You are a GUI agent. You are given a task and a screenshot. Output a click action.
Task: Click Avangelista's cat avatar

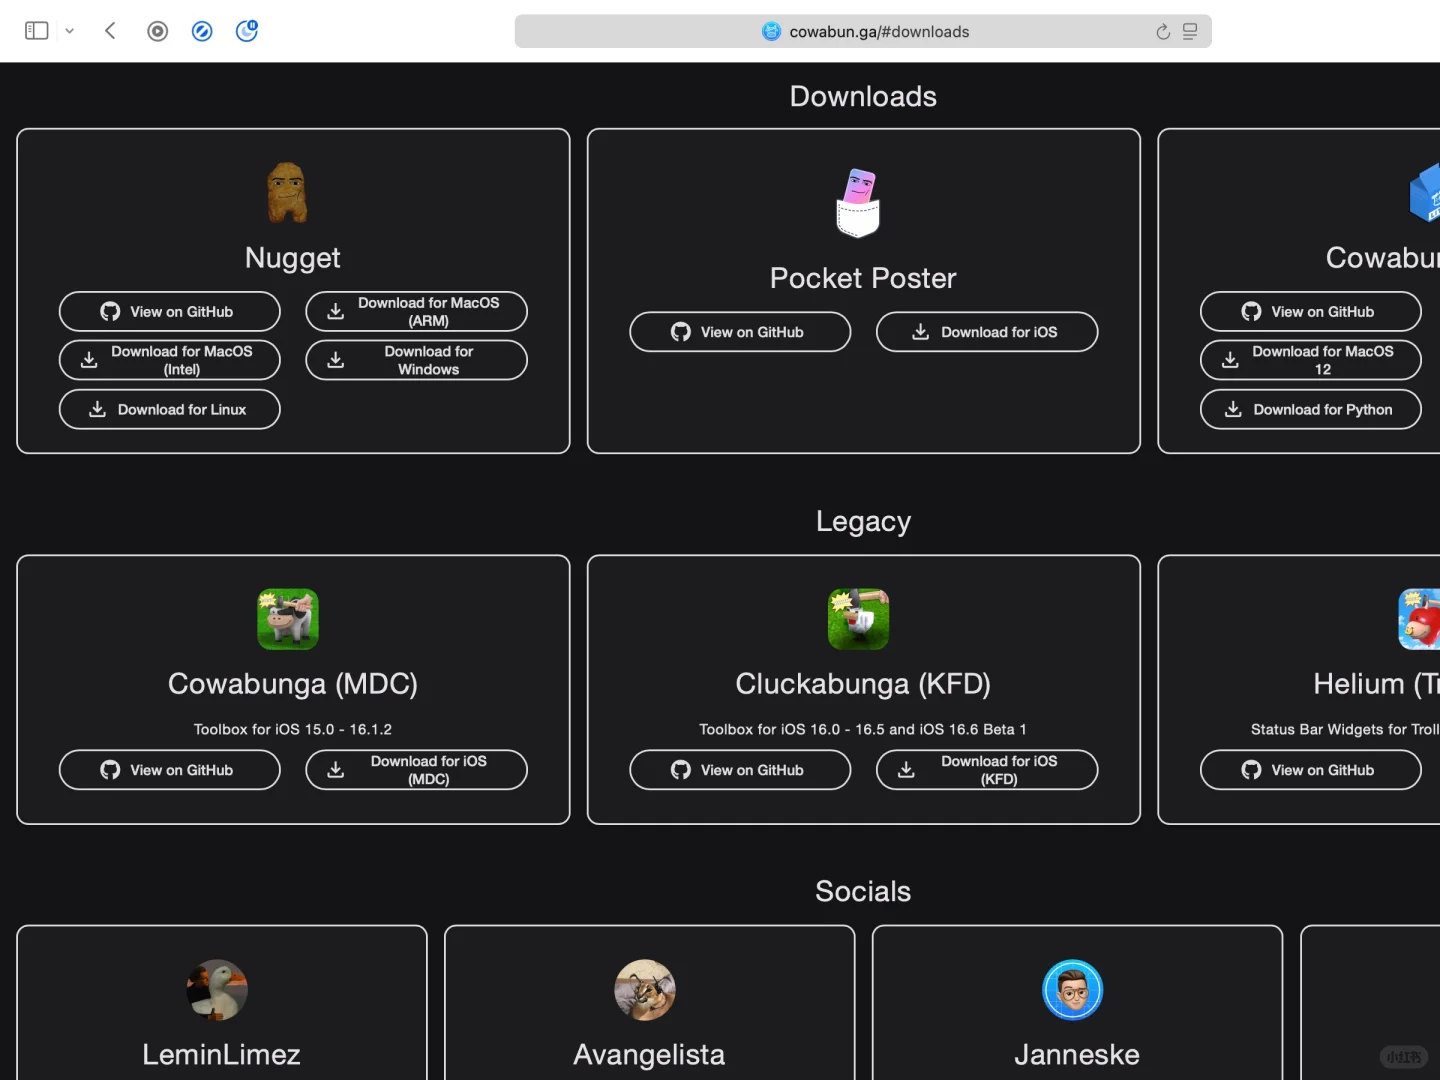point(645,990)
